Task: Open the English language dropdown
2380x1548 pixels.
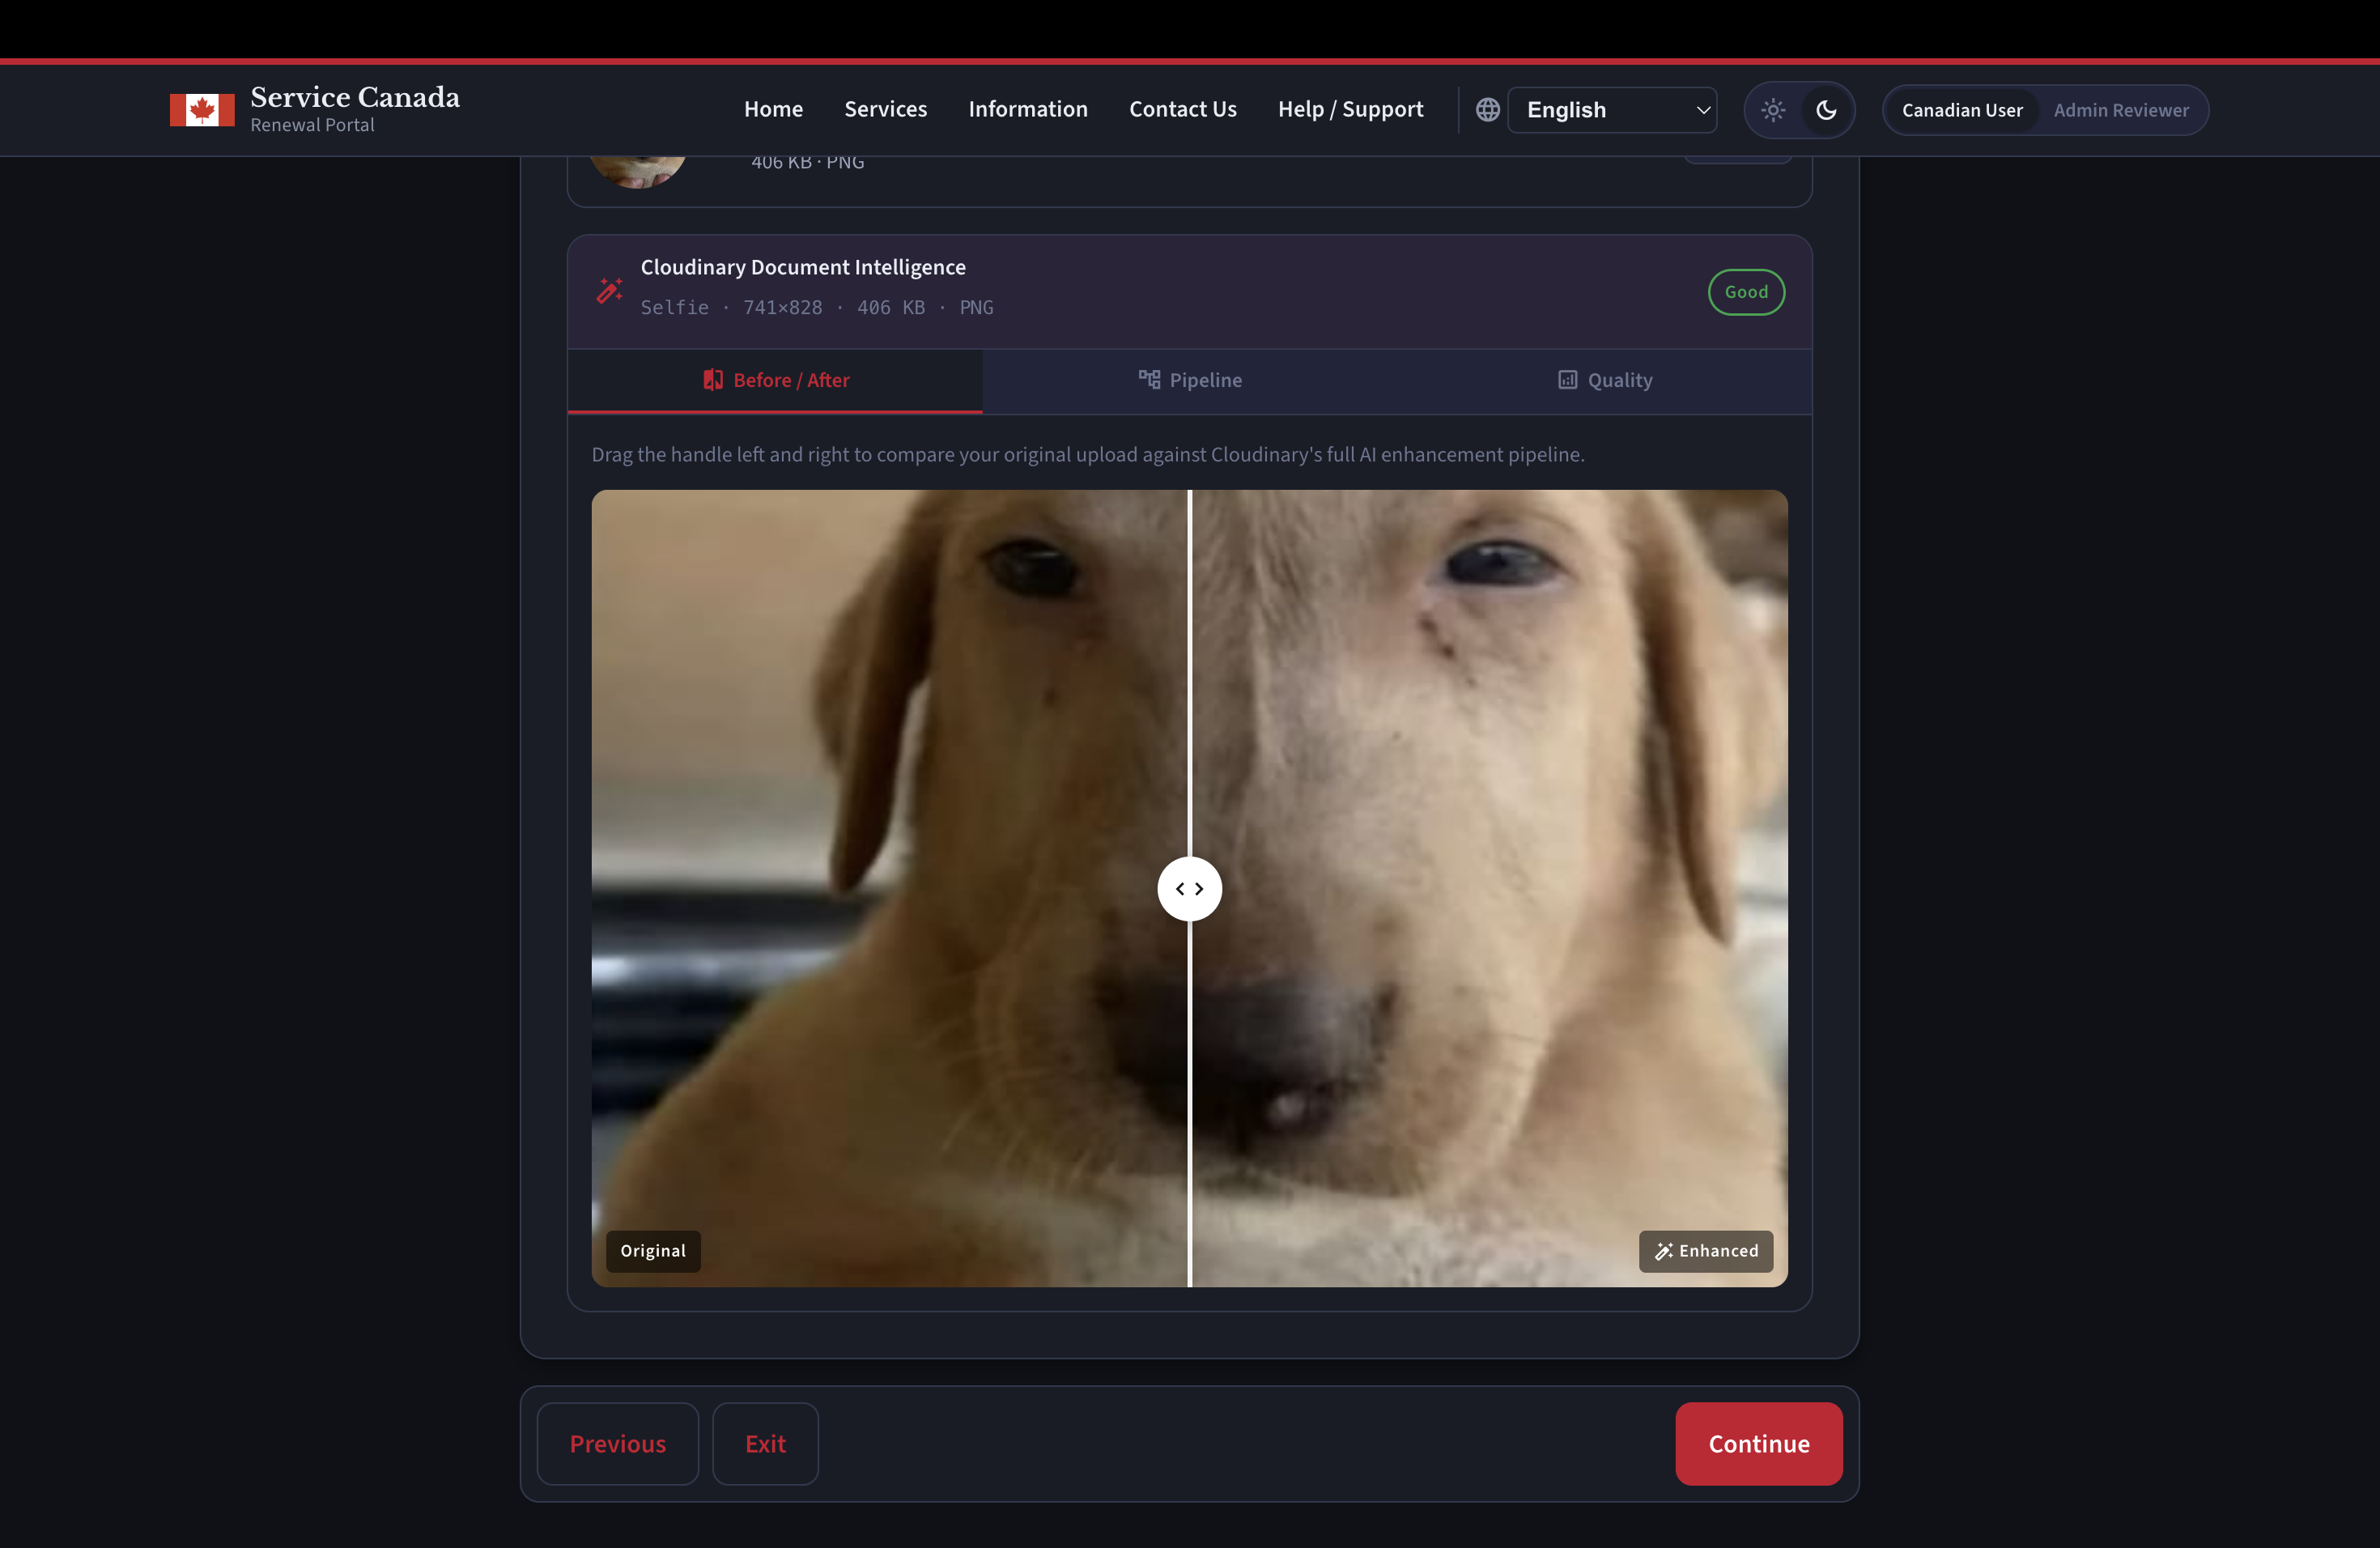Action: coord(1612,110)
